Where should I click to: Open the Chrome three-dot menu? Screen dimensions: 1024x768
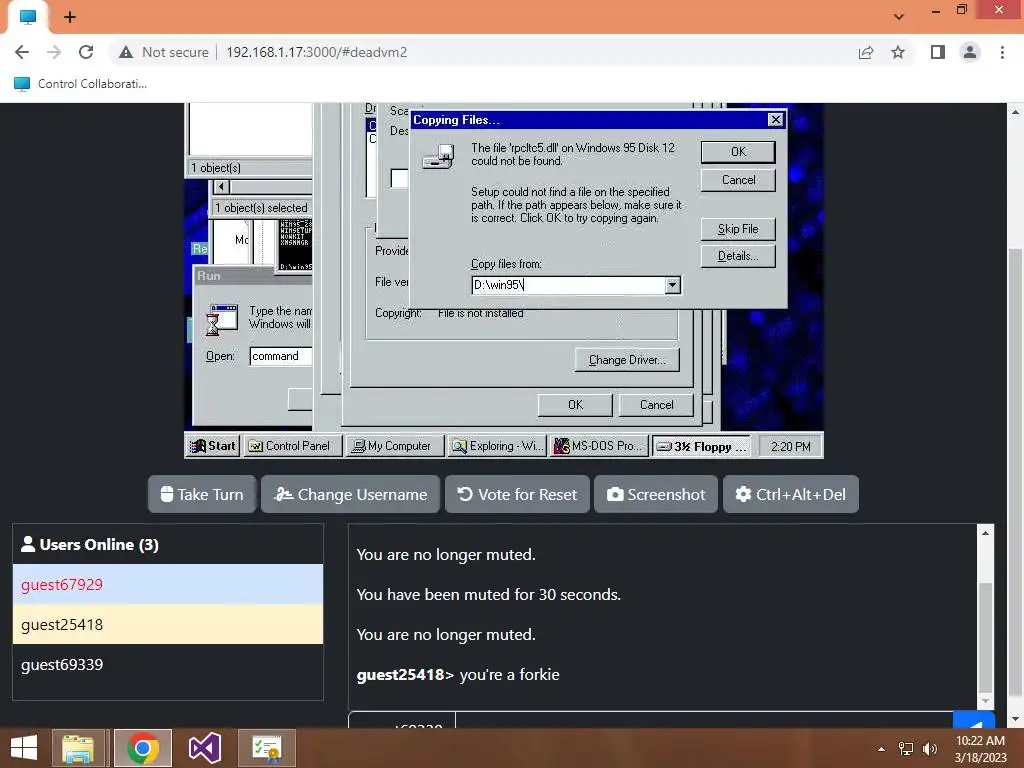tap(1002, 52)
